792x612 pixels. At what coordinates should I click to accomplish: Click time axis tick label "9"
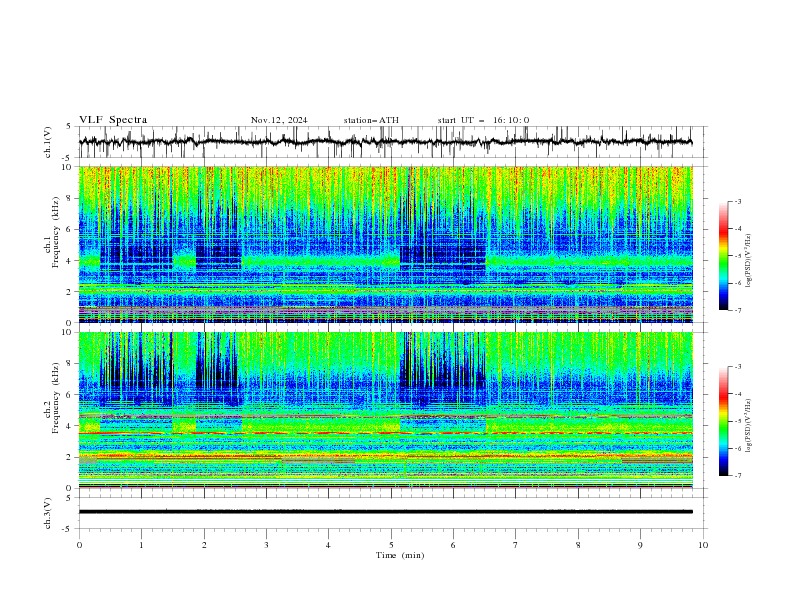tap(640, 545)
